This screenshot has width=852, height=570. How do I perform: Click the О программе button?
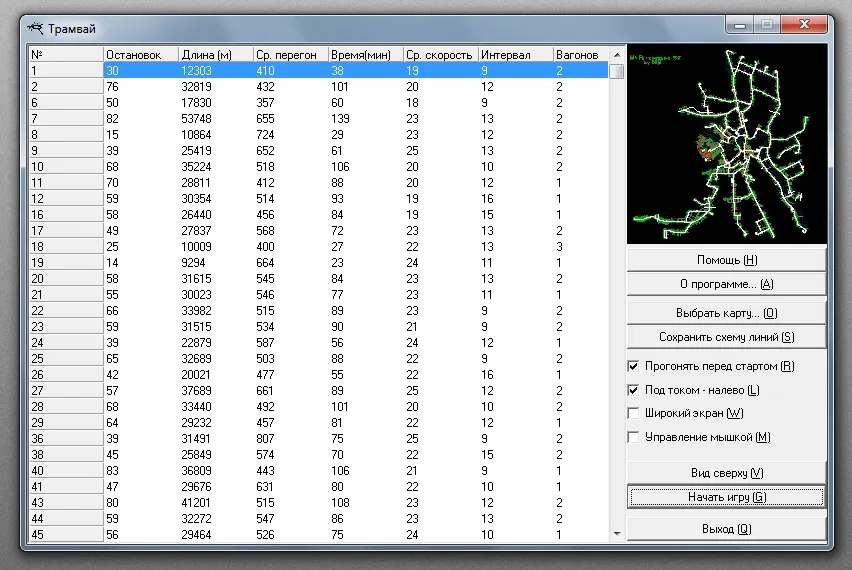[x=726, y=284]
